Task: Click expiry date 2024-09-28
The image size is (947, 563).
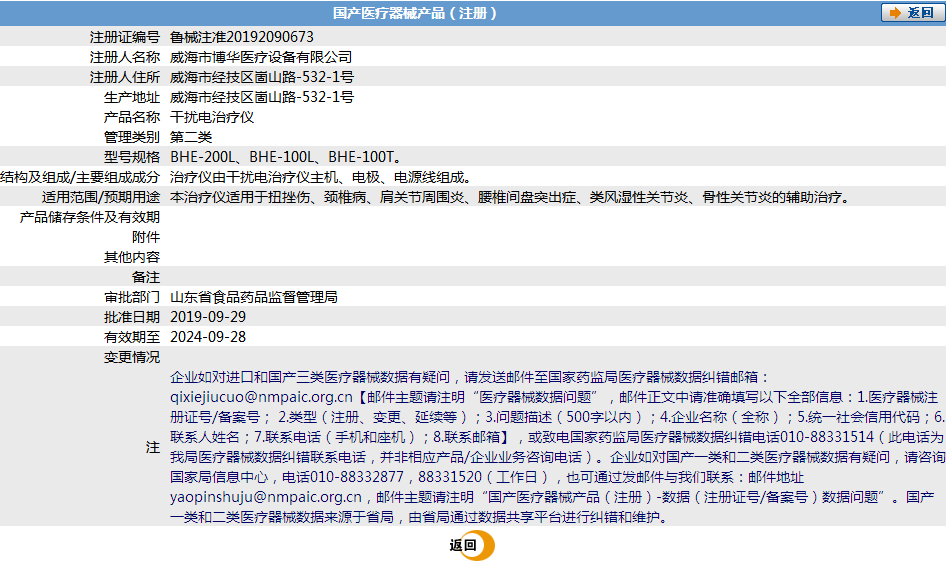Action: [x=208, y=336]
